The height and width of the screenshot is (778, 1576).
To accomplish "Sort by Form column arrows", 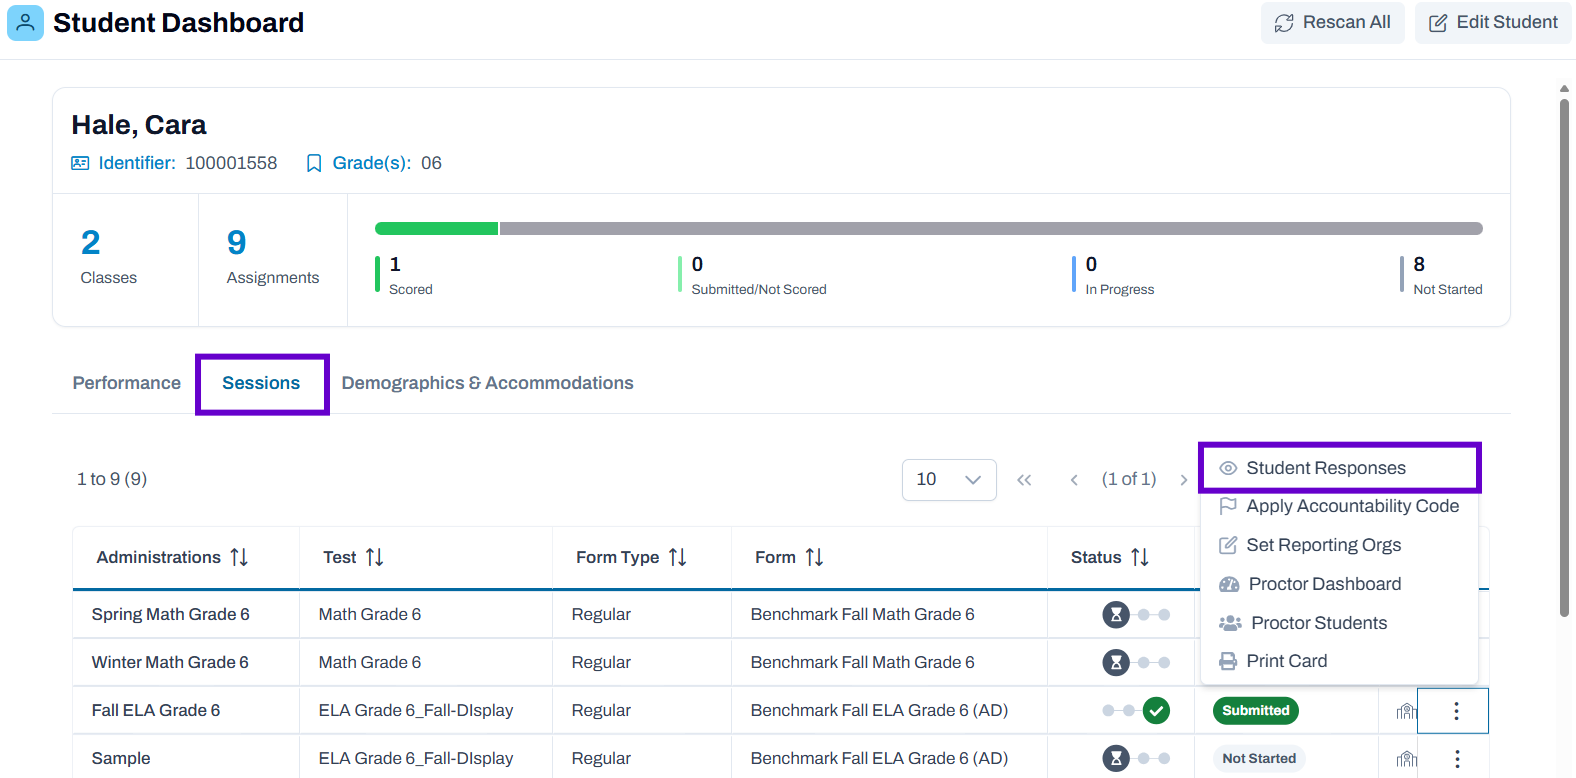I will tap(815, 557).
